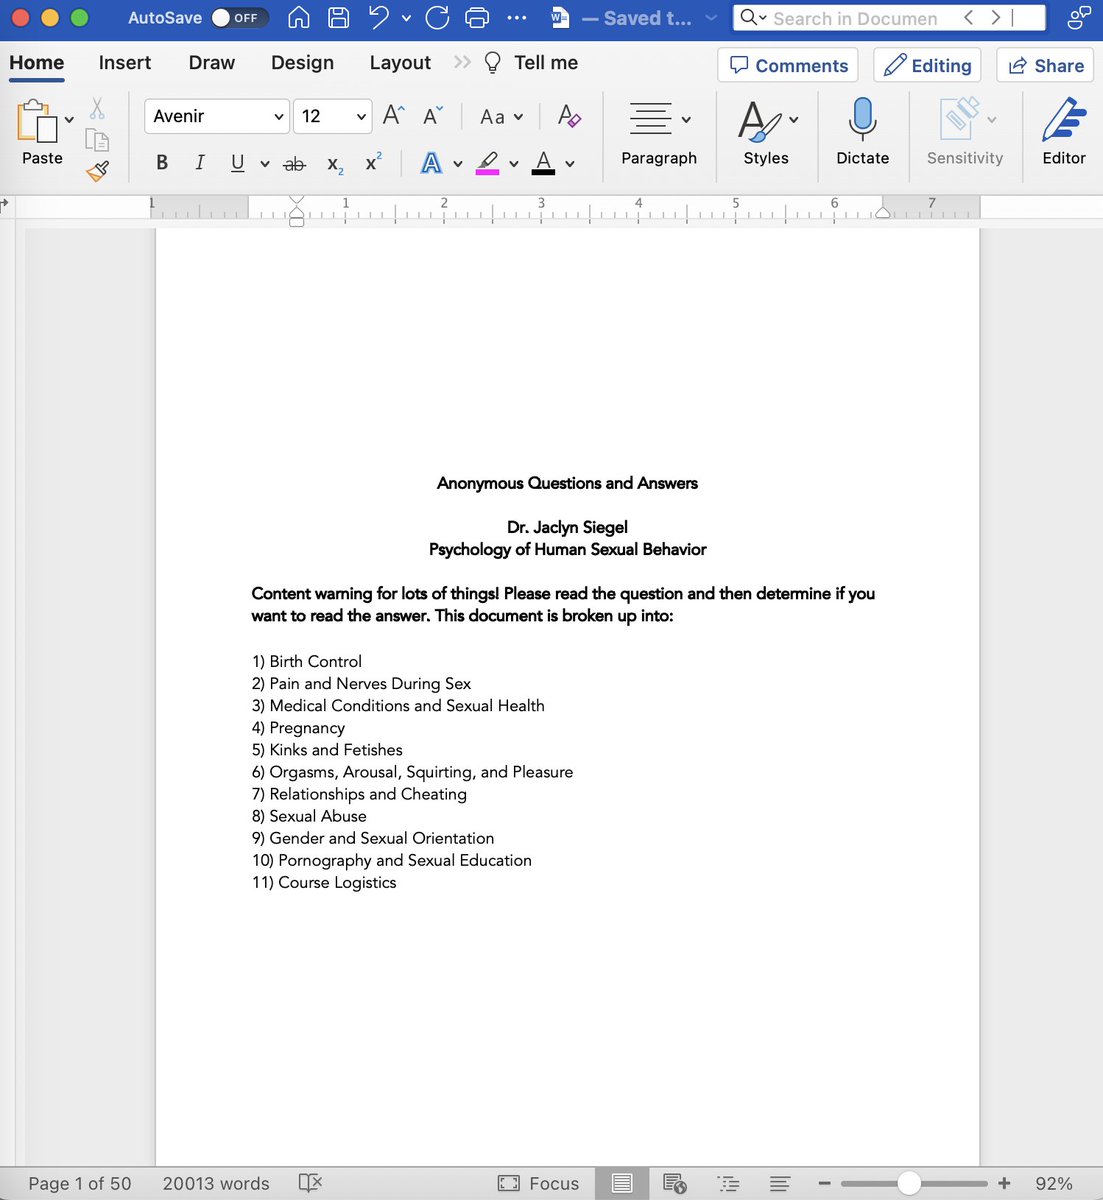This screenshot has height=1200, width=1103.
Task: Click the Editing mode button
Action: tap(928, 65)
